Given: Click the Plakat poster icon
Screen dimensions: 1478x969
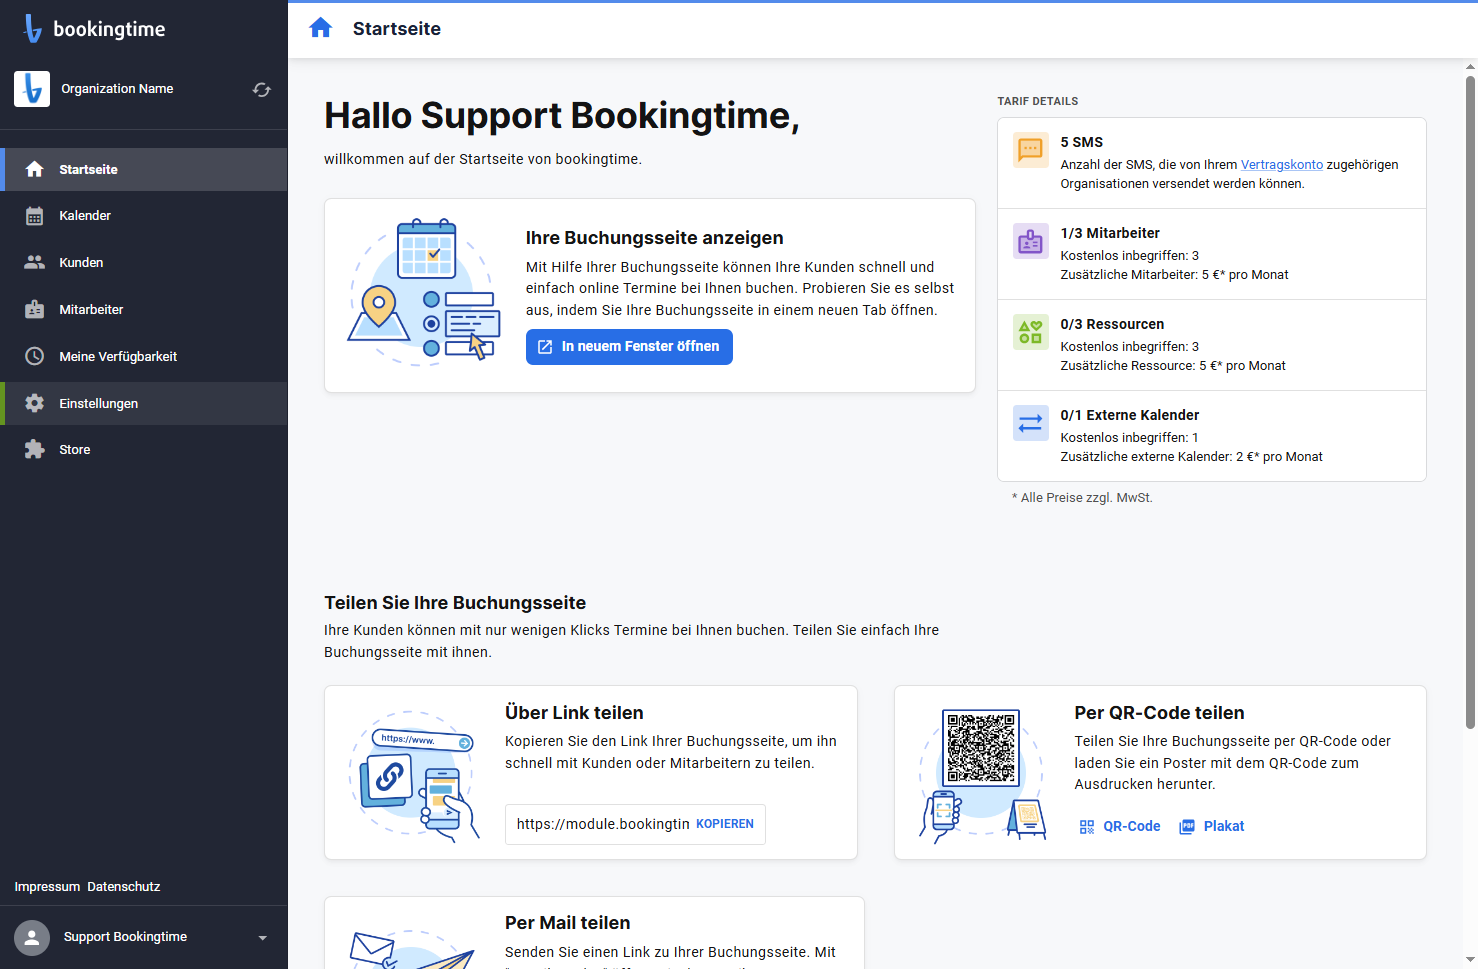Looking at the screenshot, I should (x=1187, y=827).
